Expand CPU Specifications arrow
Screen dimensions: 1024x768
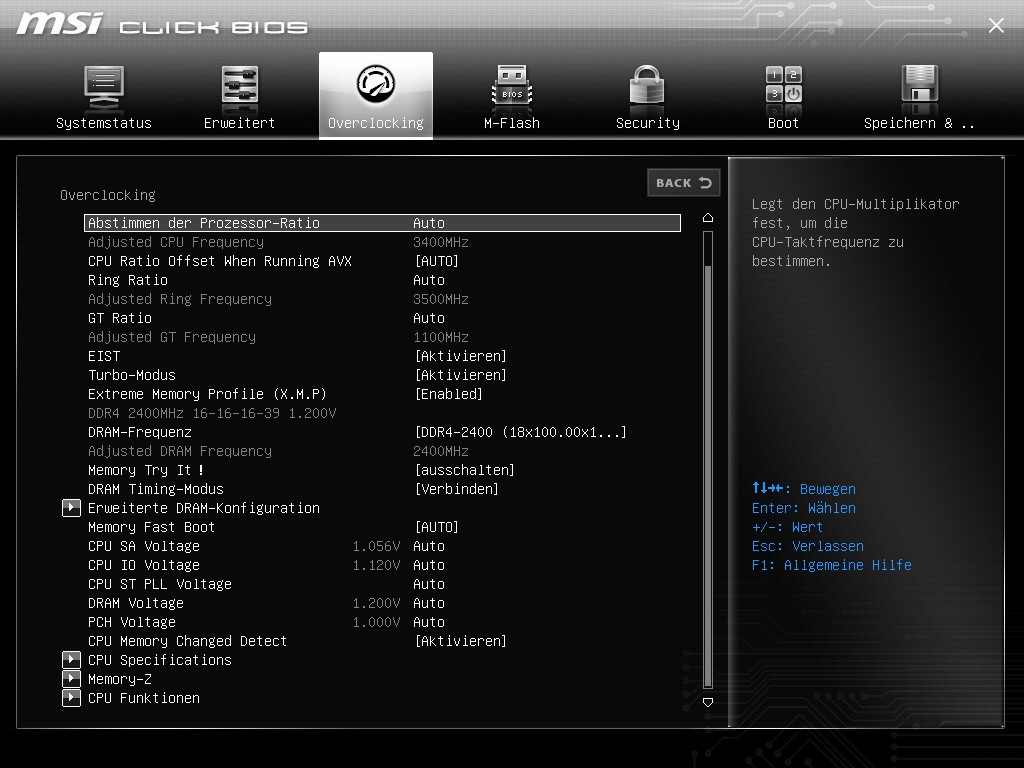tap(71, 660)
